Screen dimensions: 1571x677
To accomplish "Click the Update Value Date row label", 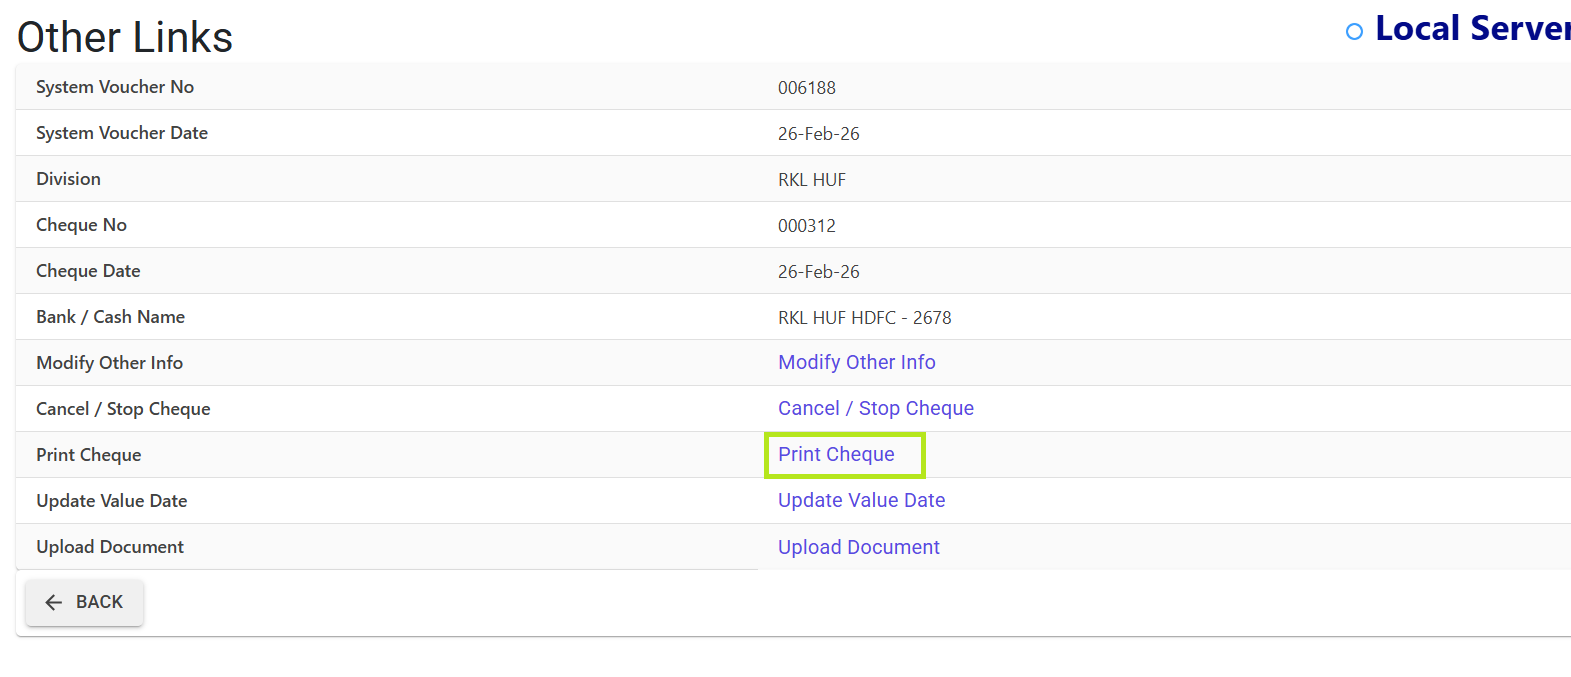I will coord(112,501).
